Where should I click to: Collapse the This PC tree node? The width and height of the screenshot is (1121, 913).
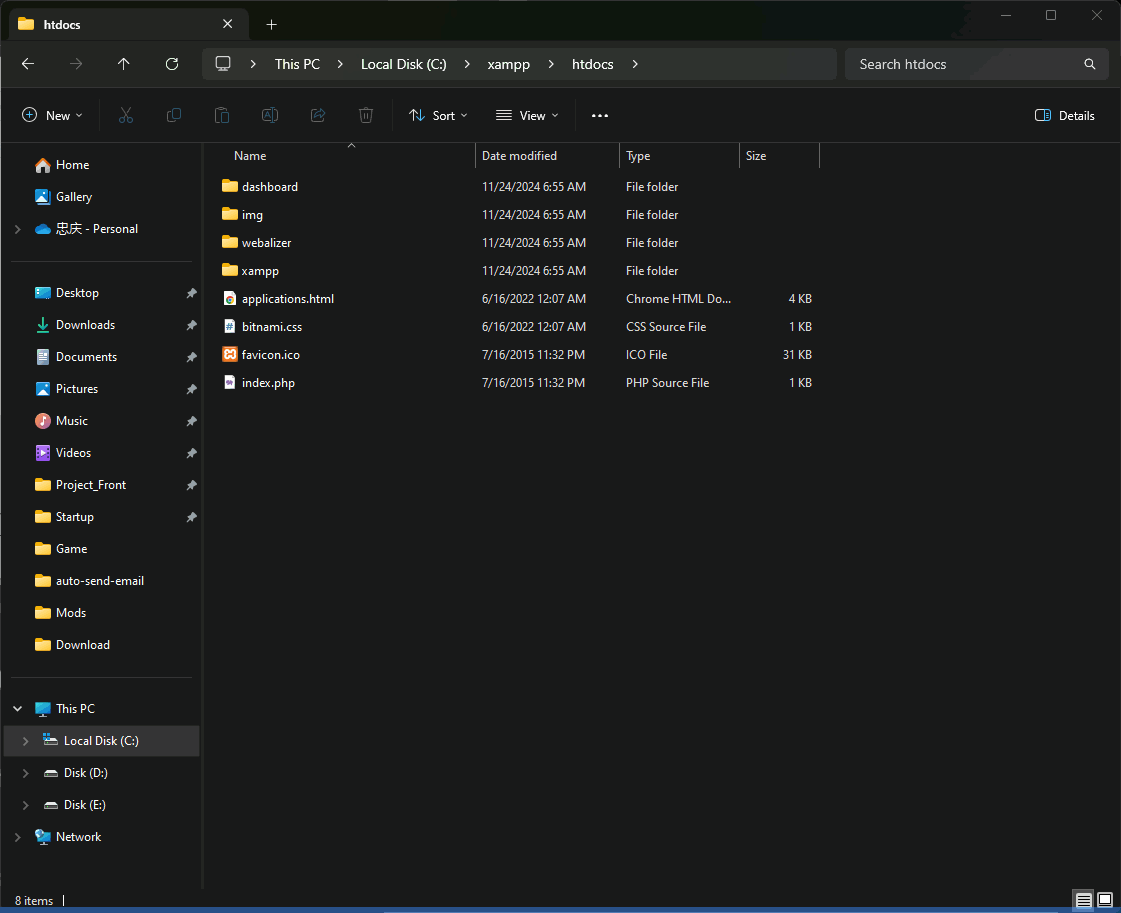pyautogui.click(x=18, y=709)
